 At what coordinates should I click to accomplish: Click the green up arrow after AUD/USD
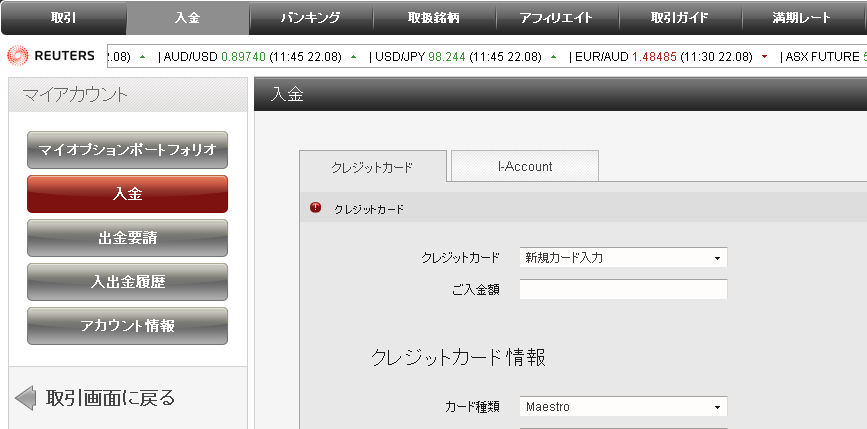tap(353, 56)
